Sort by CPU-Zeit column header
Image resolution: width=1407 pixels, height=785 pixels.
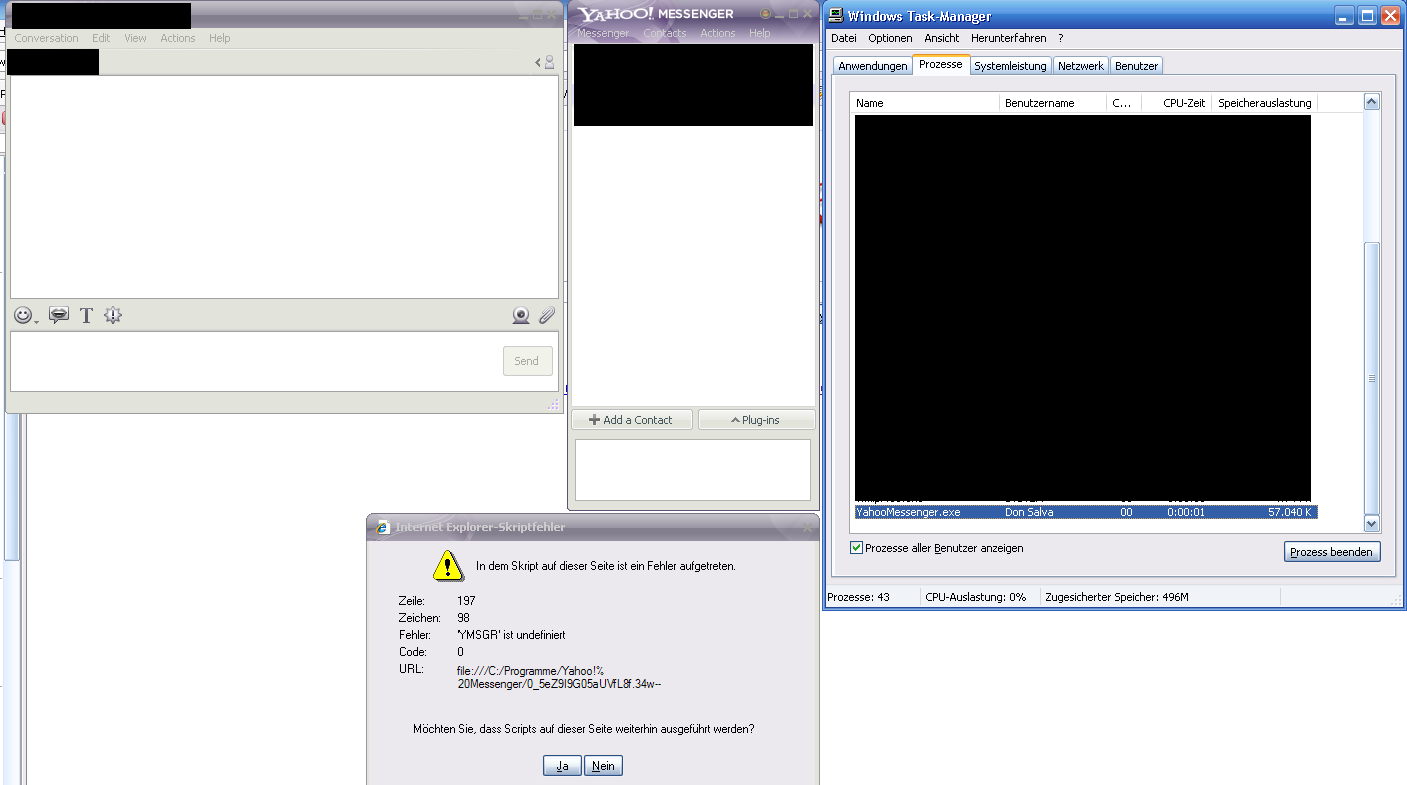click(1176, 103)
